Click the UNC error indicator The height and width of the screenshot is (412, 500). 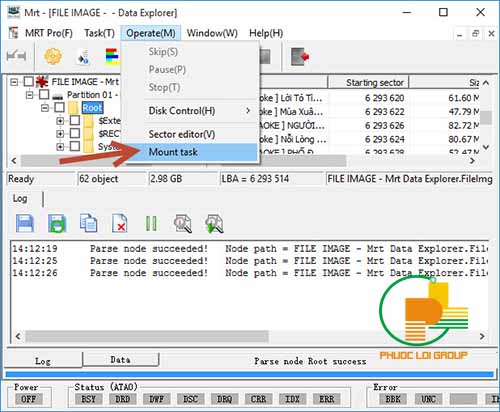(428, 399)
